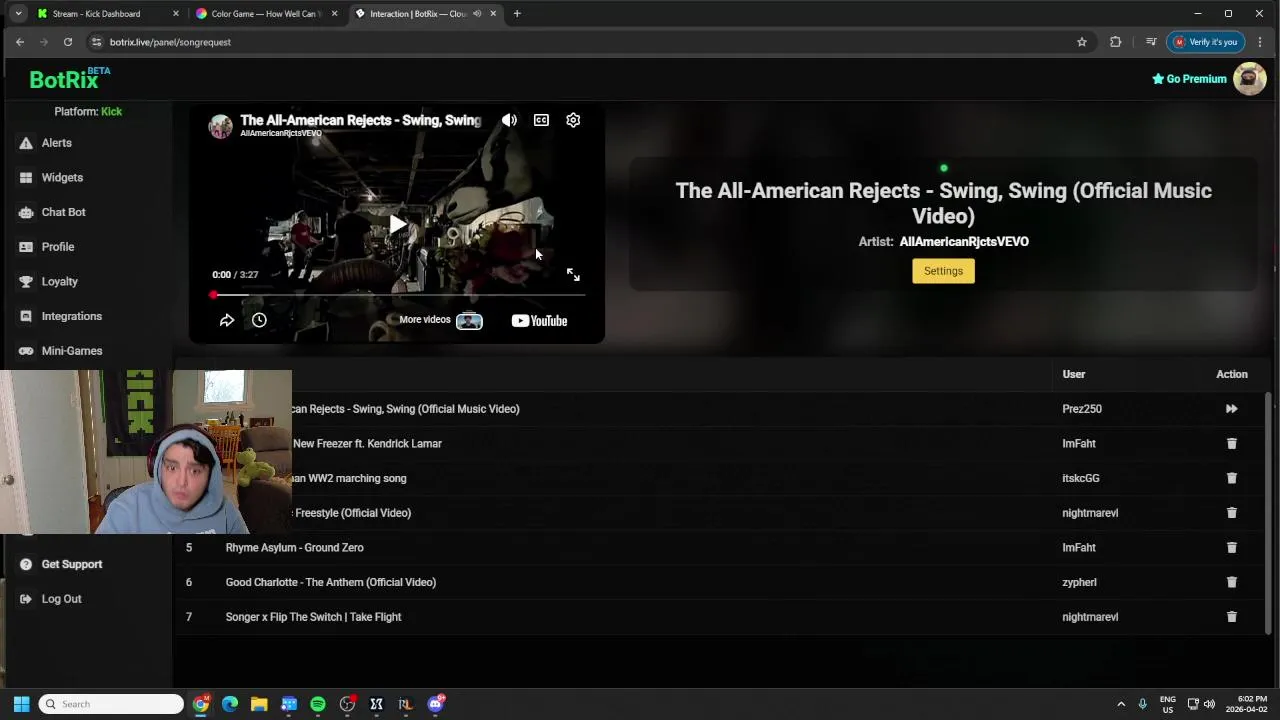Click the username zypherl
1280x720 pixels.
pos(1079,582)
